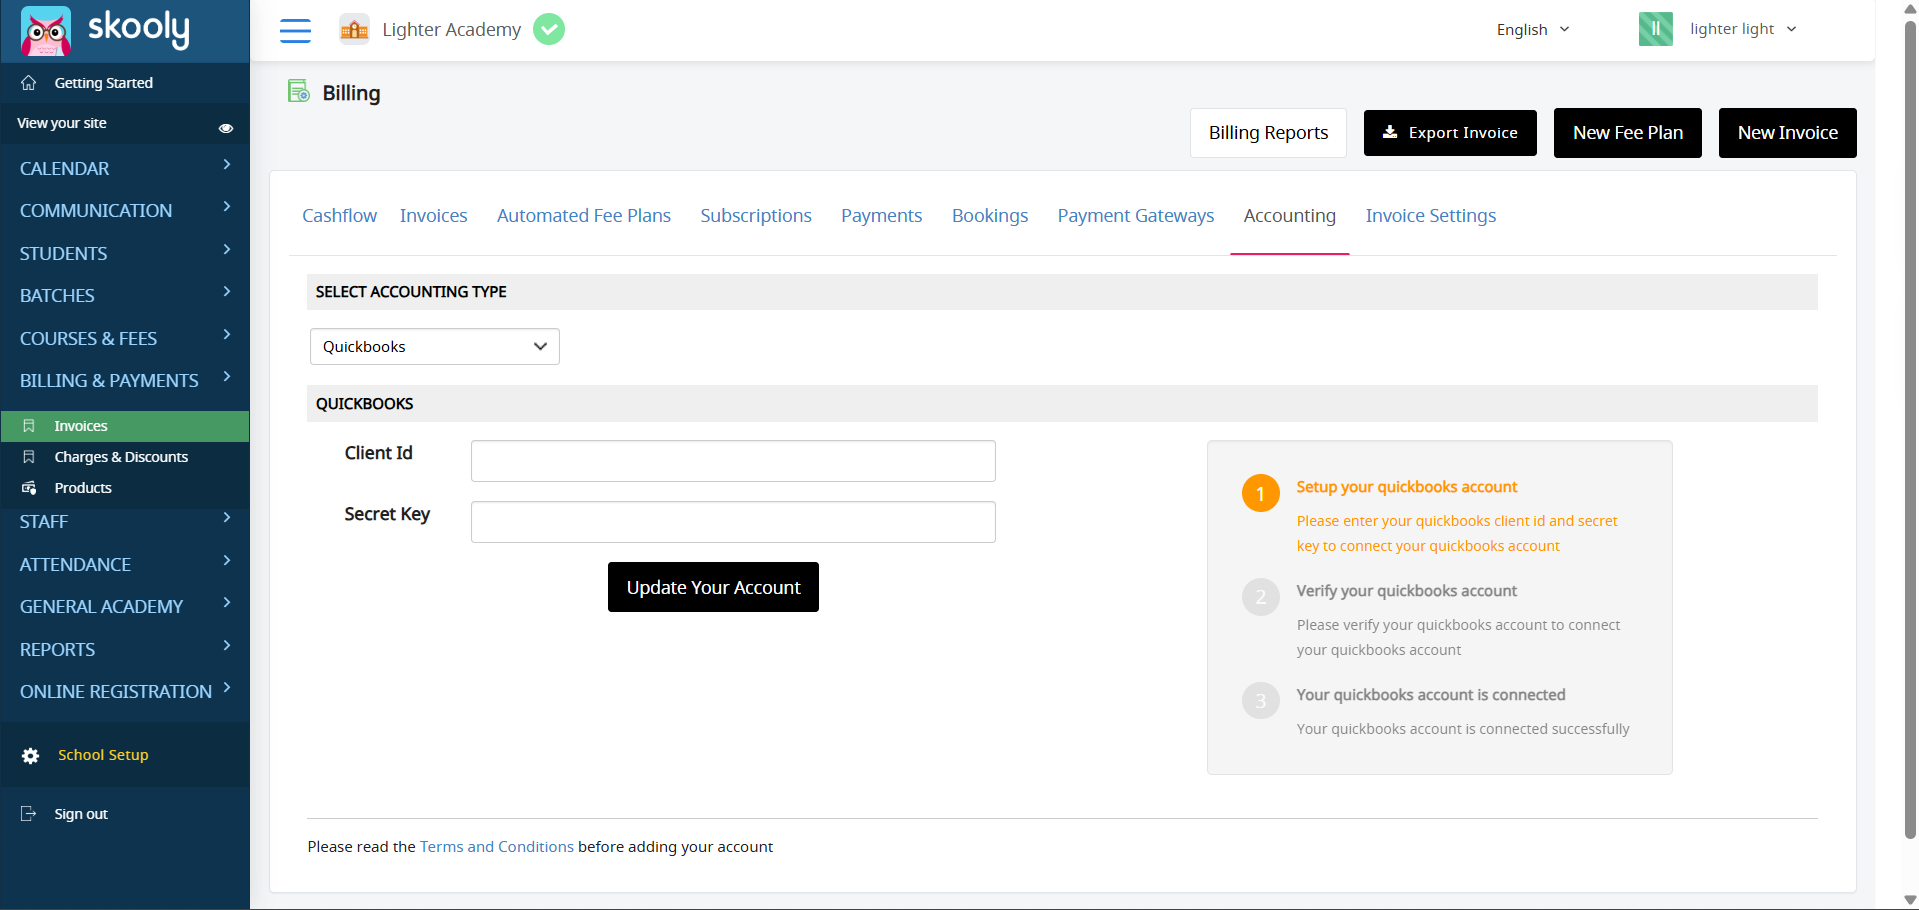Click the Export Invoice download icon
Viewport: 1919px width, 910px height.
pyautogui.click(x=1390, y=132)
